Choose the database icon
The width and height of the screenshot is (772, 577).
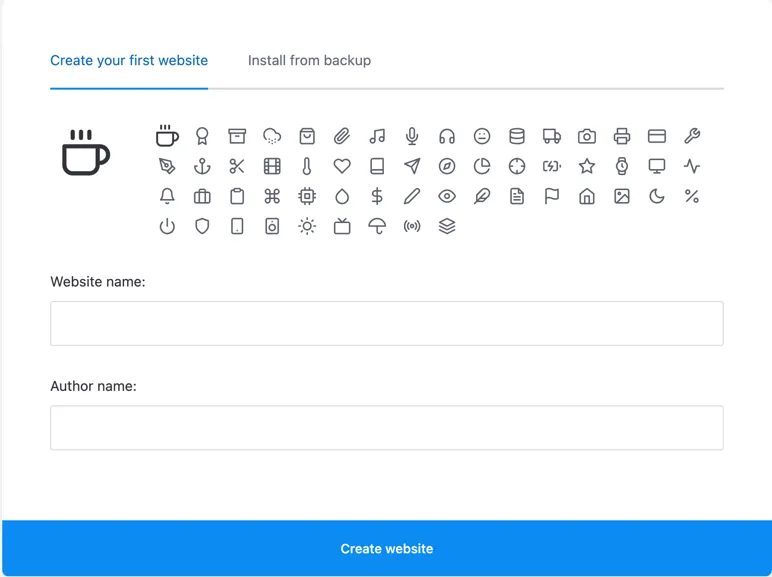coord(517,136)
